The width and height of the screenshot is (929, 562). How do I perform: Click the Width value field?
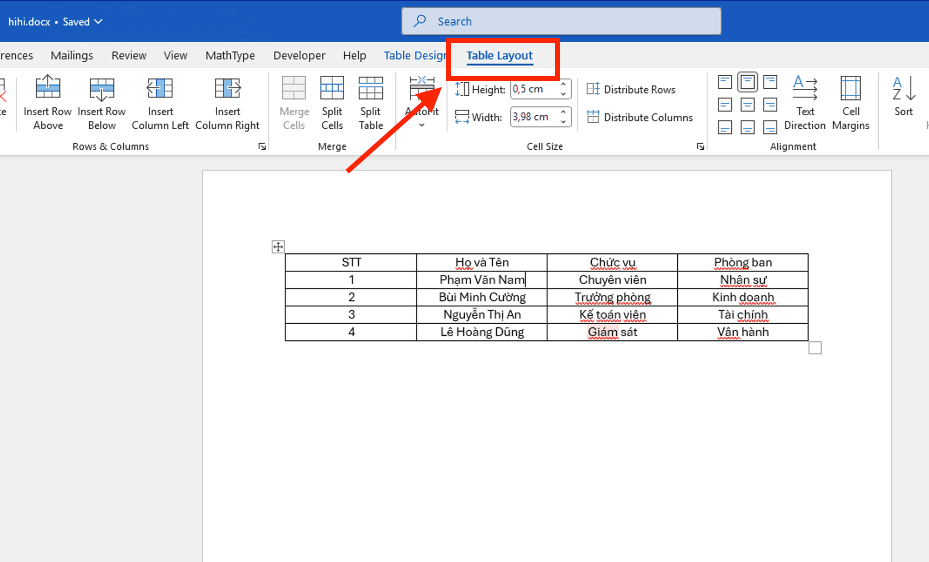(x=534, y=117)
